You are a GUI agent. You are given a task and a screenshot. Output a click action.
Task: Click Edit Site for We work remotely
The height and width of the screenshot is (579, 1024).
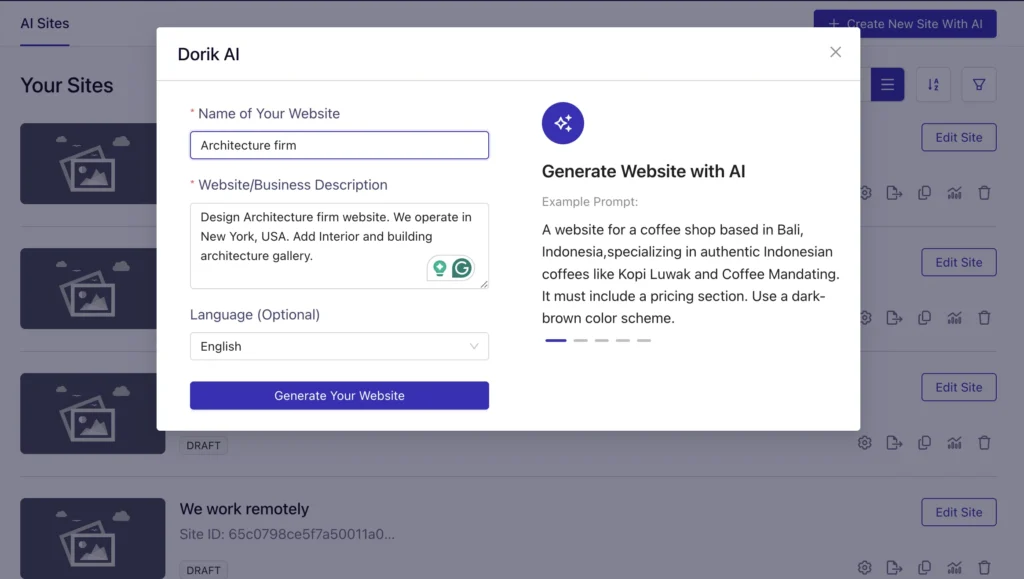(x=959, y=512)
